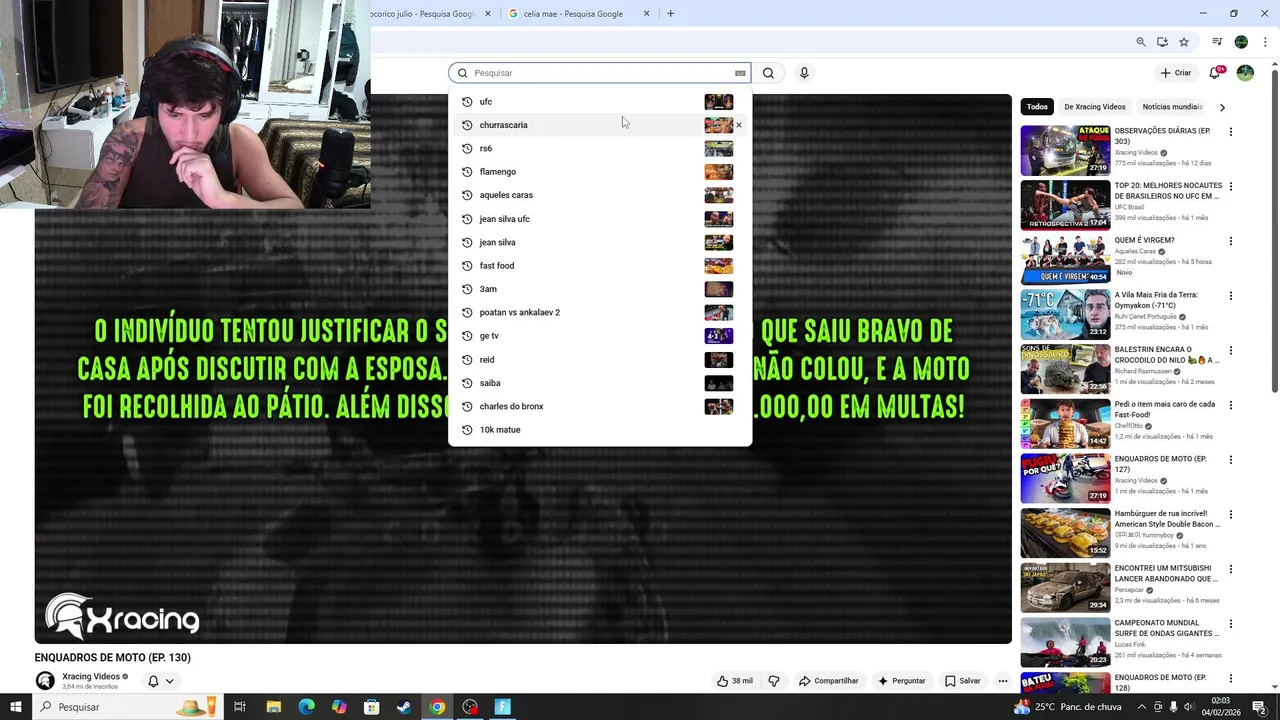Viewport: 1280px width, 720px height.
Task: Start voice search with microphone icon
Action: click(804, 73)
